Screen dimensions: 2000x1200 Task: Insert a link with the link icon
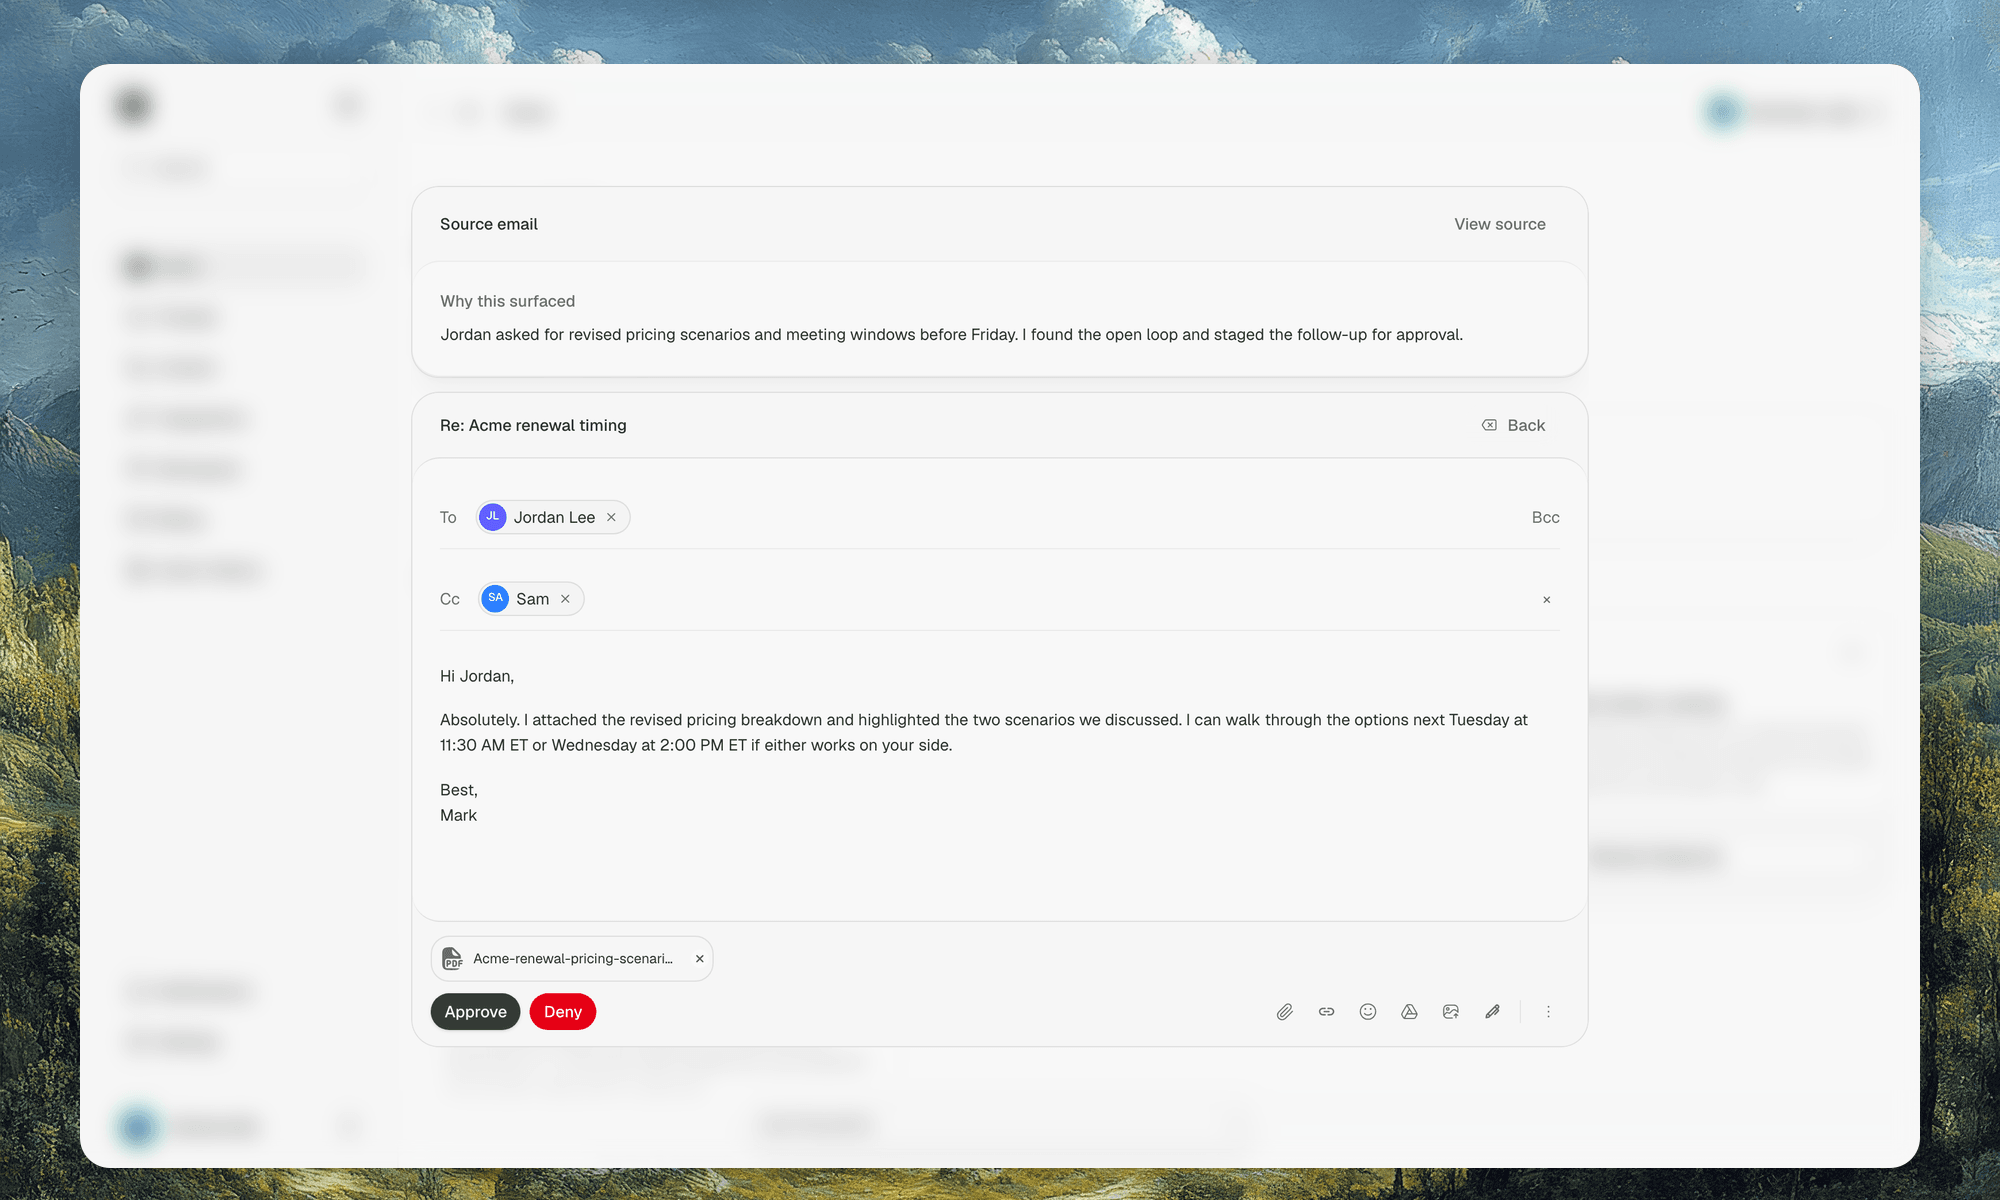pyautogui.click(x=1326, y=1012)
